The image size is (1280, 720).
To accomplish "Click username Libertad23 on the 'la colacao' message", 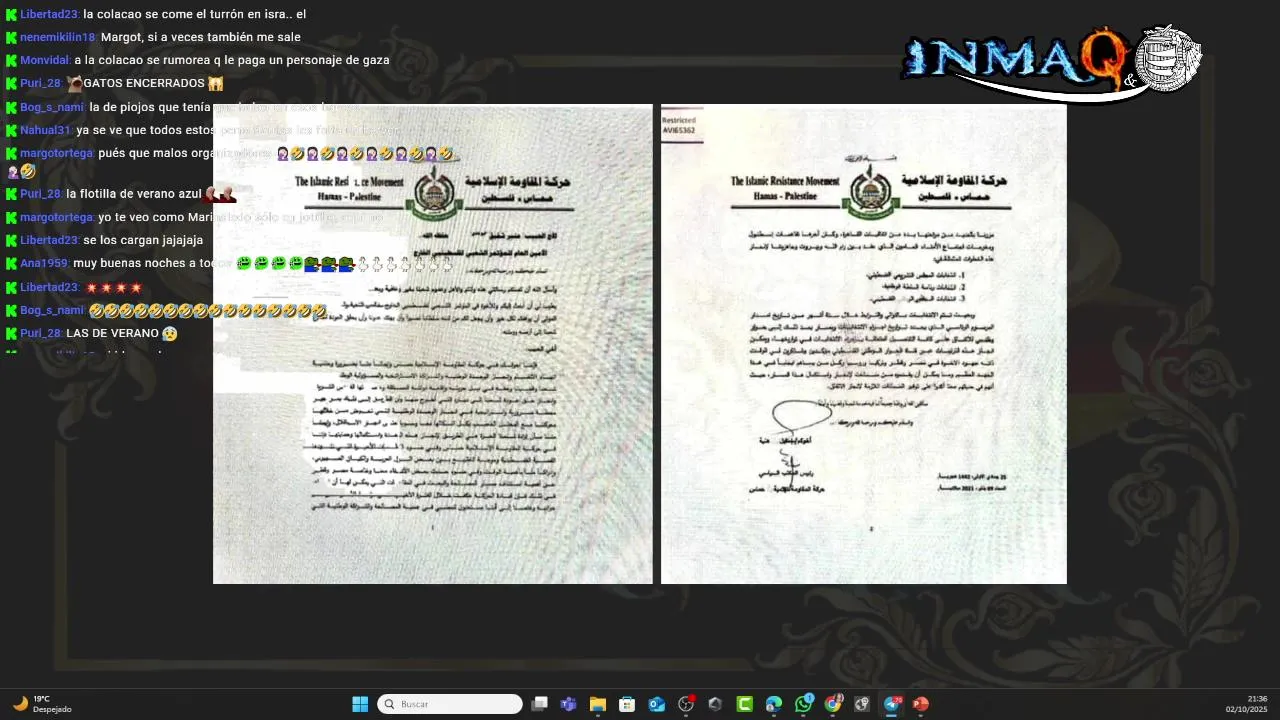I will pos(49,15).
